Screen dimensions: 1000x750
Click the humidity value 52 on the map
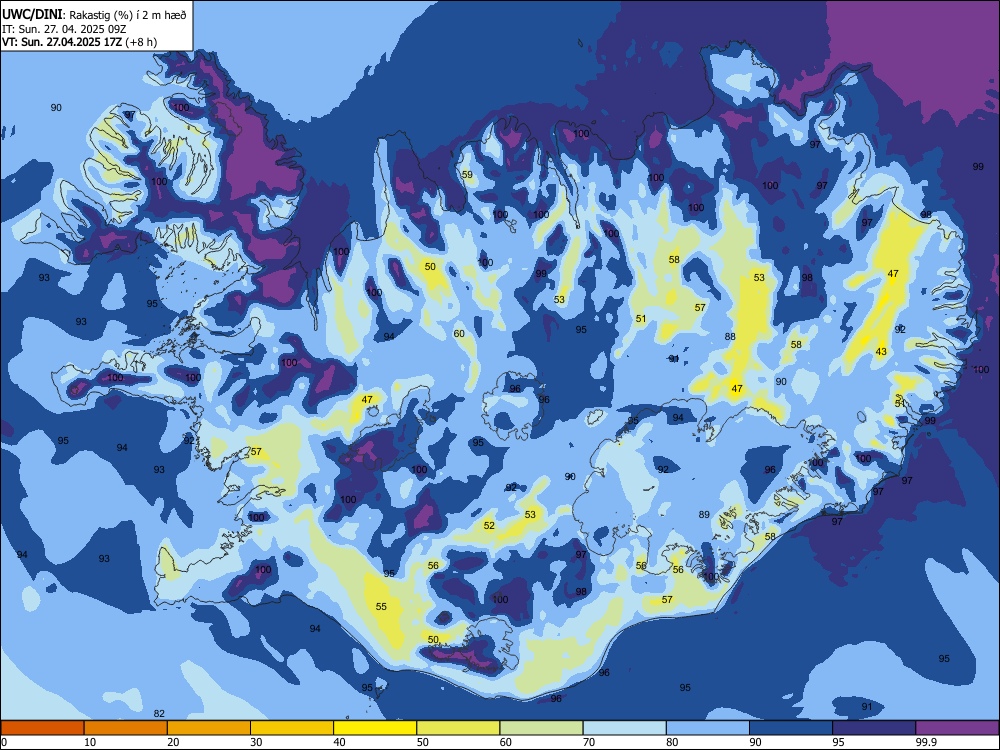point(489,526)
